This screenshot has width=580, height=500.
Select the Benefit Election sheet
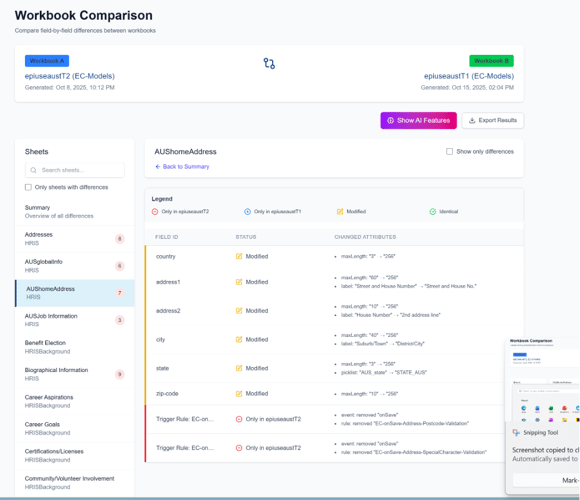click(x=75, y=347)
